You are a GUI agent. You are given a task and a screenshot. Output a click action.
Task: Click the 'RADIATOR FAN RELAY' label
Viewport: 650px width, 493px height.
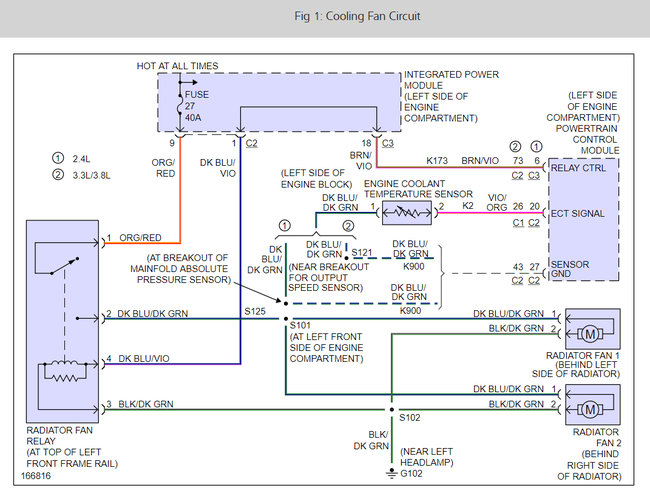coord(59,436)
